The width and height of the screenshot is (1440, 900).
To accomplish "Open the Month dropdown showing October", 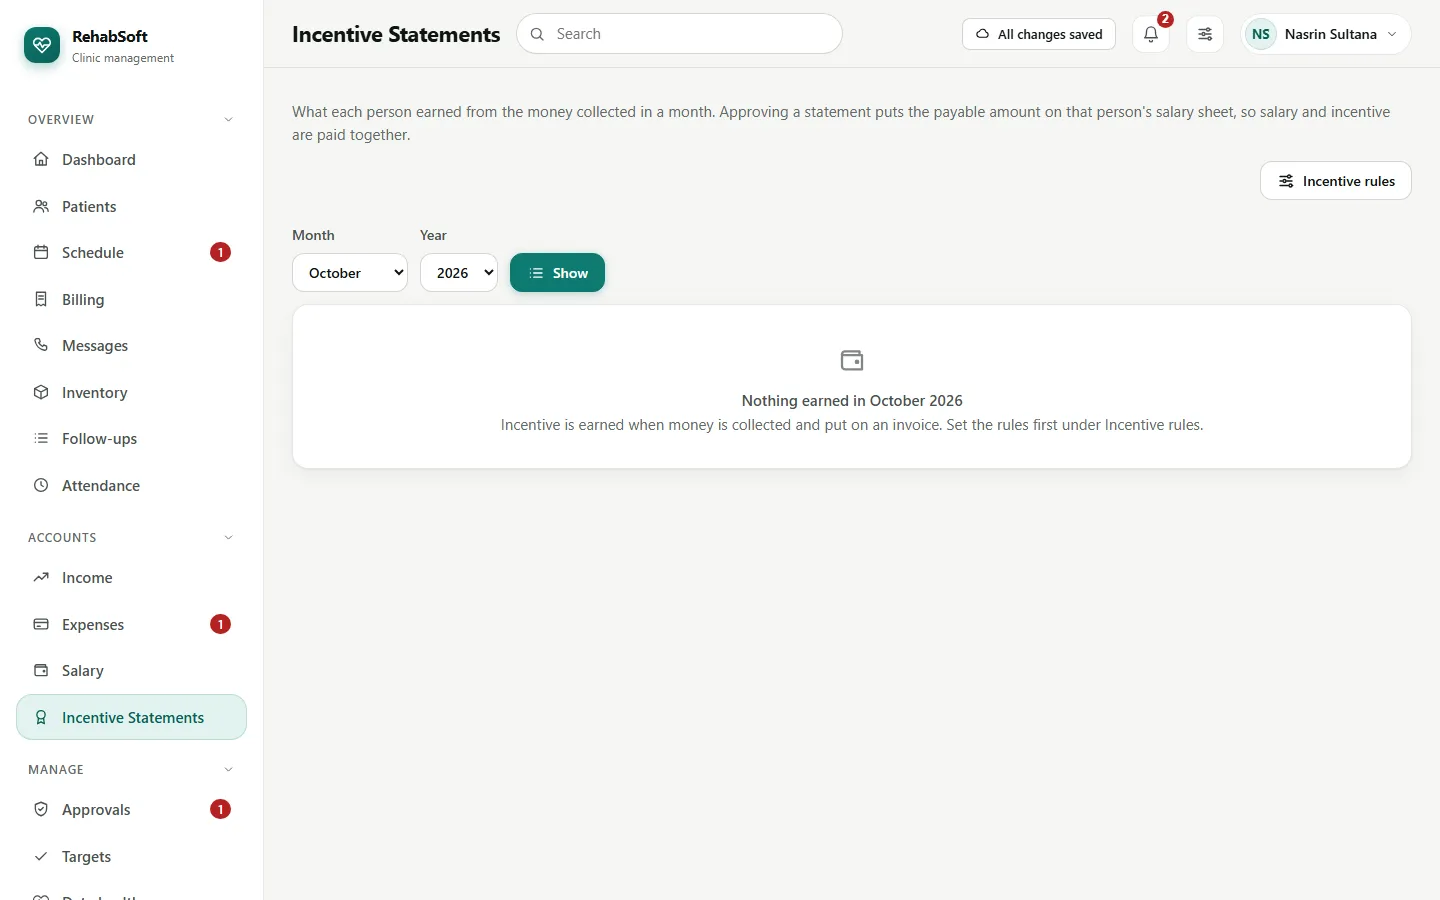I will [x=350, y=273].
